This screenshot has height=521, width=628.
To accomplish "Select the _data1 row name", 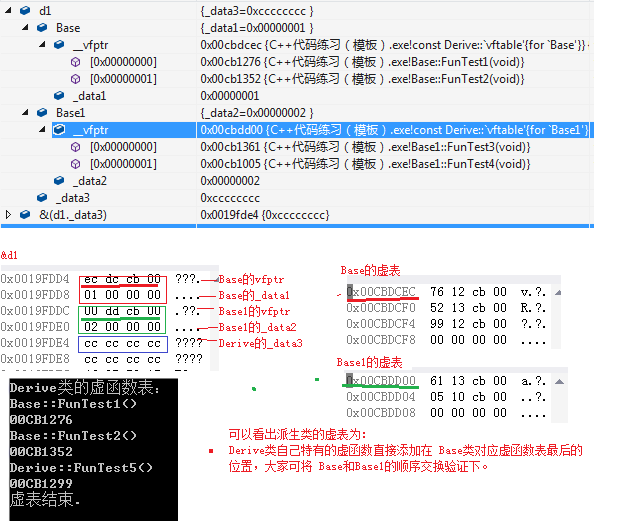I will point(90,96).
